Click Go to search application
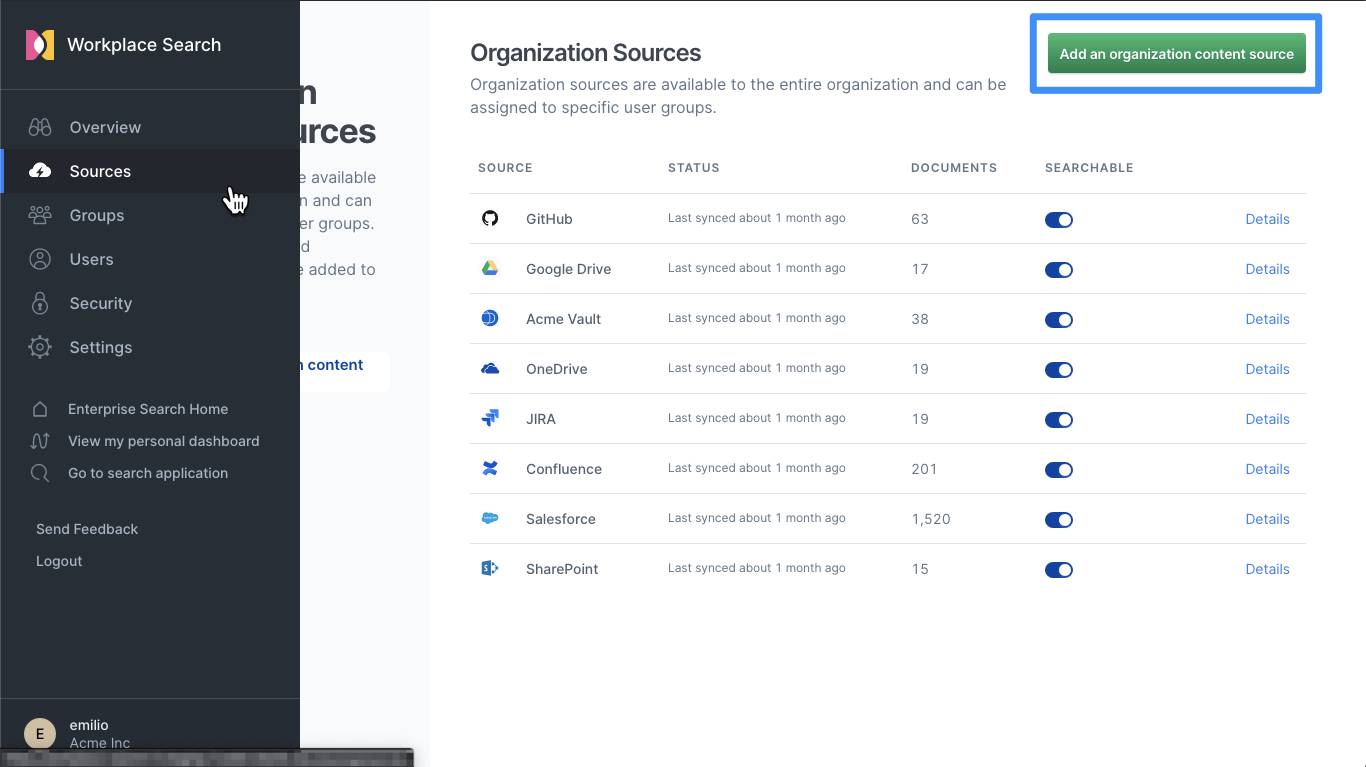This screenshot has height=767, width=1366. 148,473
